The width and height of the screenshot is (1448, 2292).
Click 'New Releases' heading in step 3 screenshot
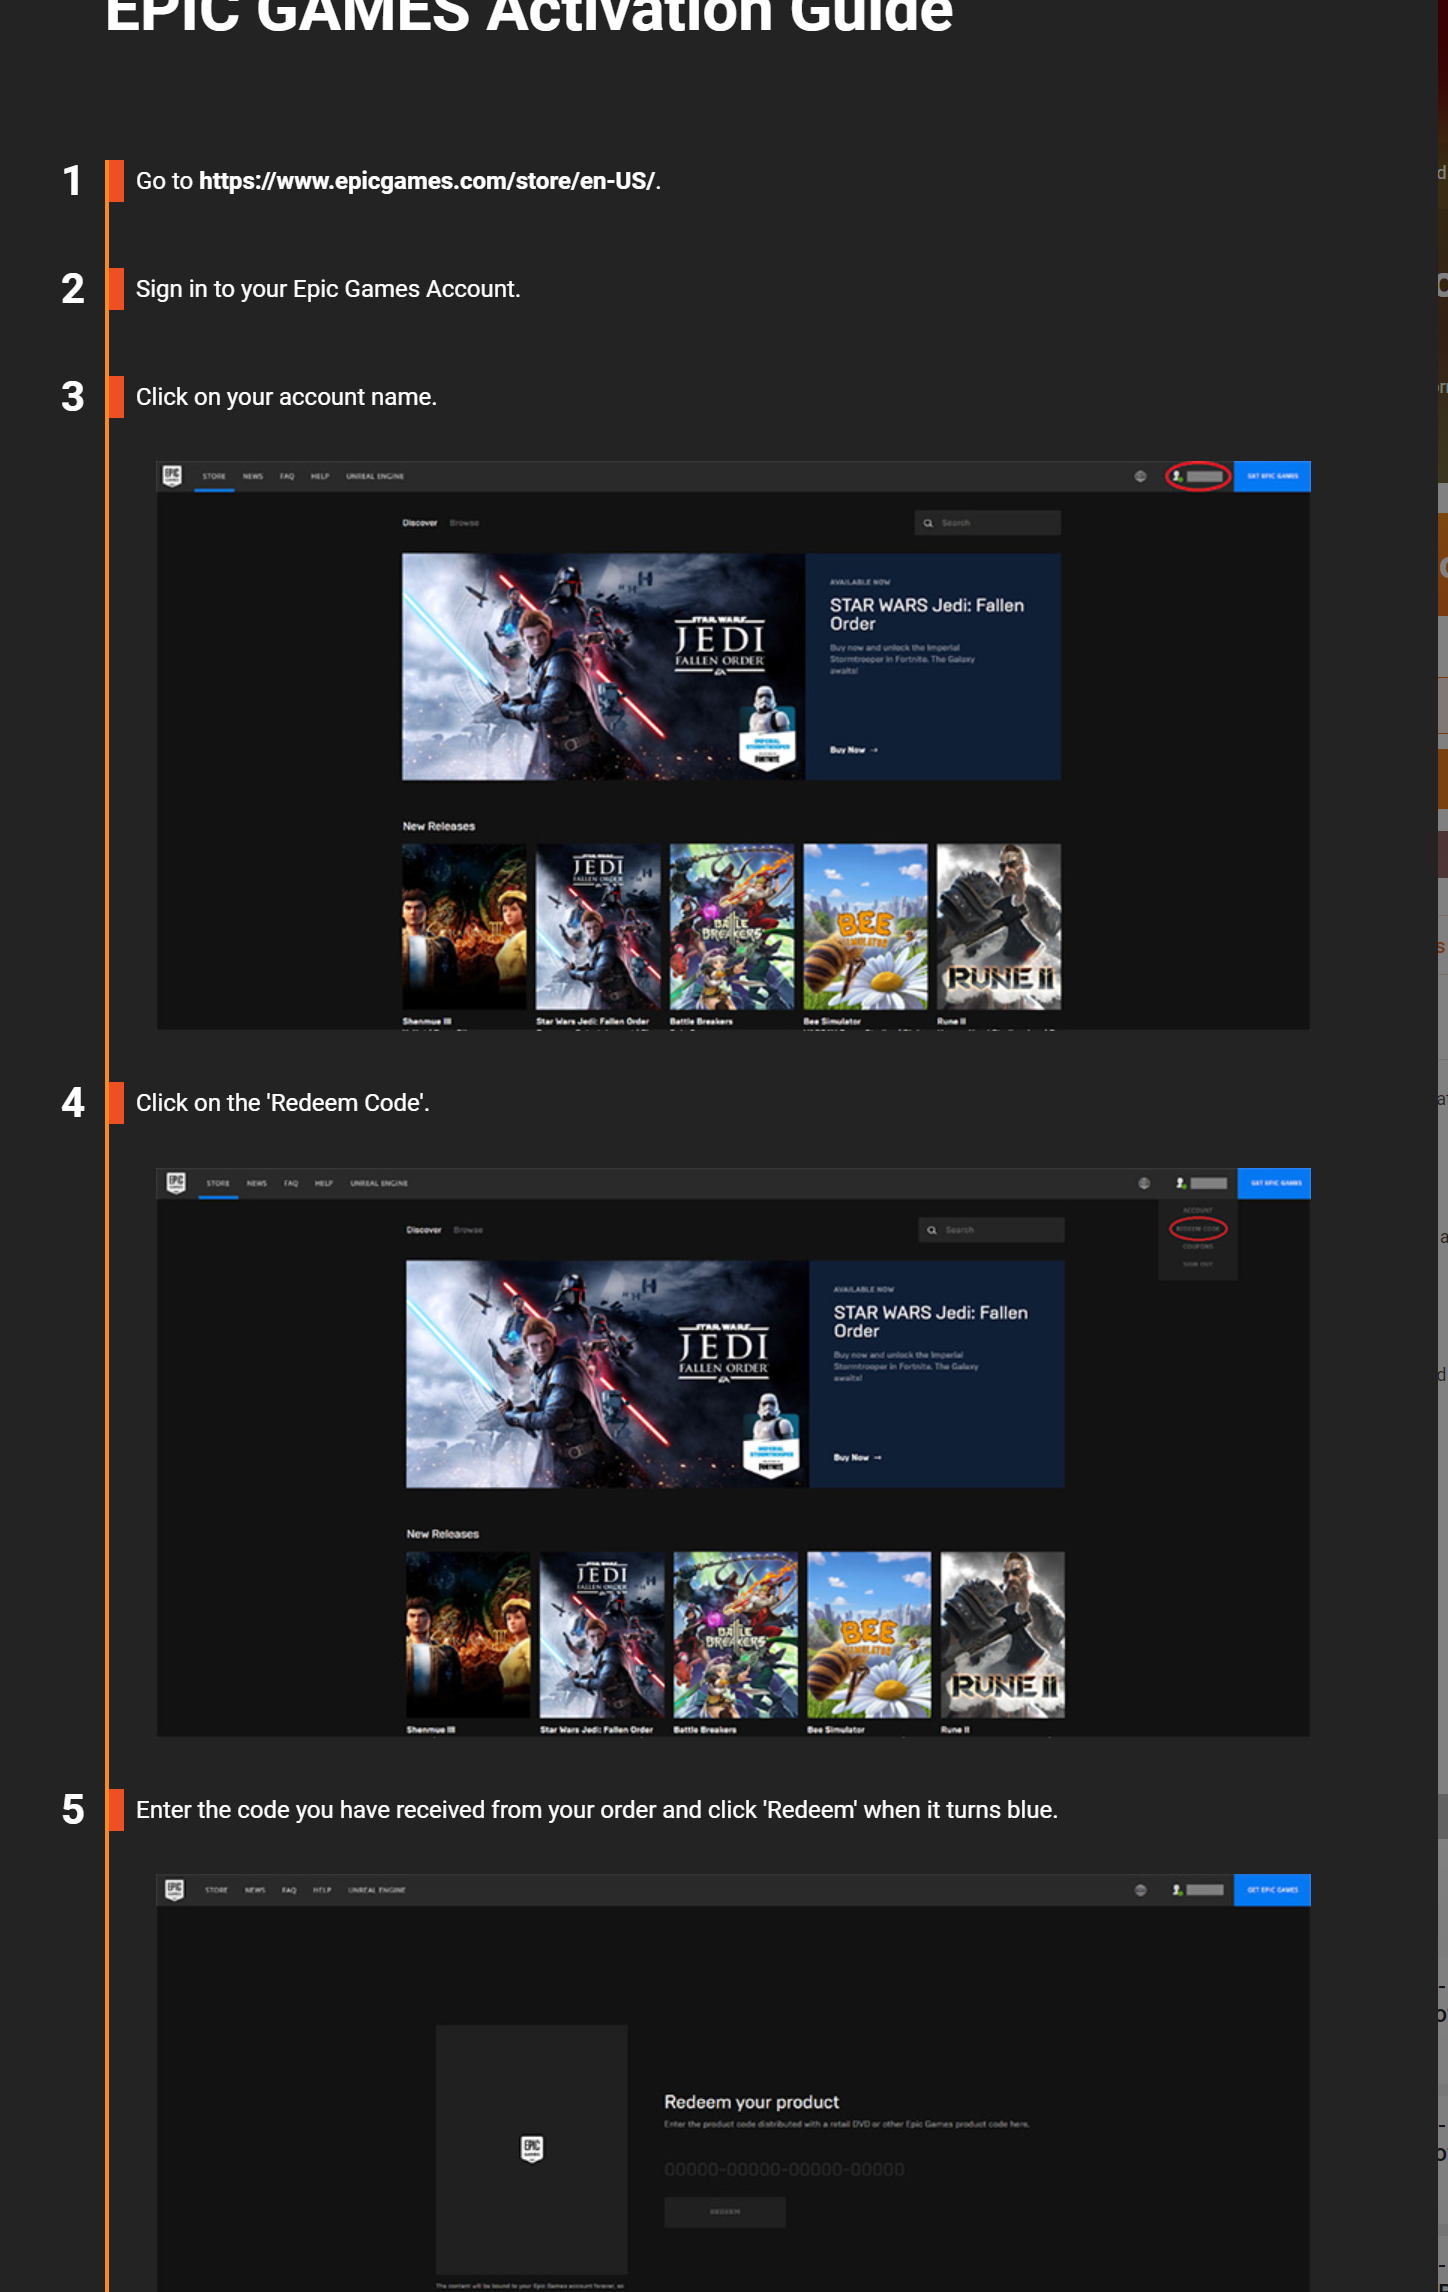[x=439, y=826]
